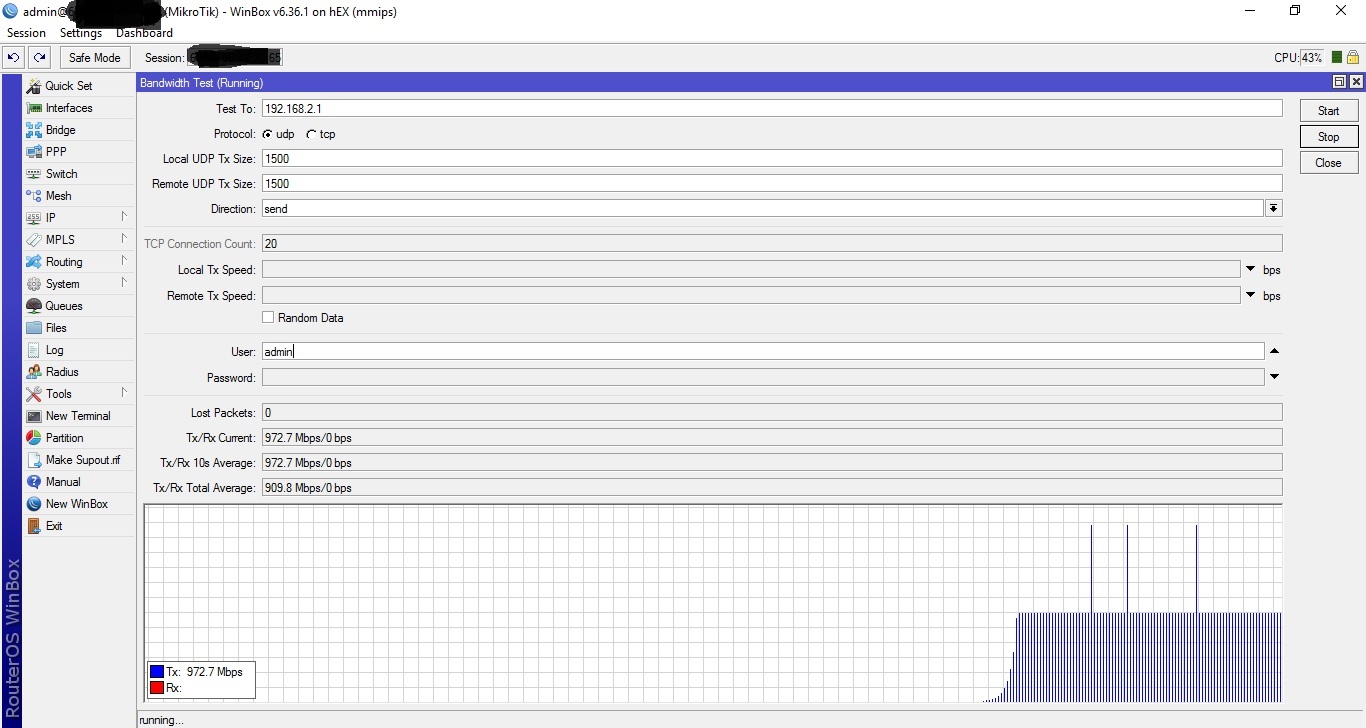
Task: Expand the IP submenu arrow
Action: coord(124,217)
